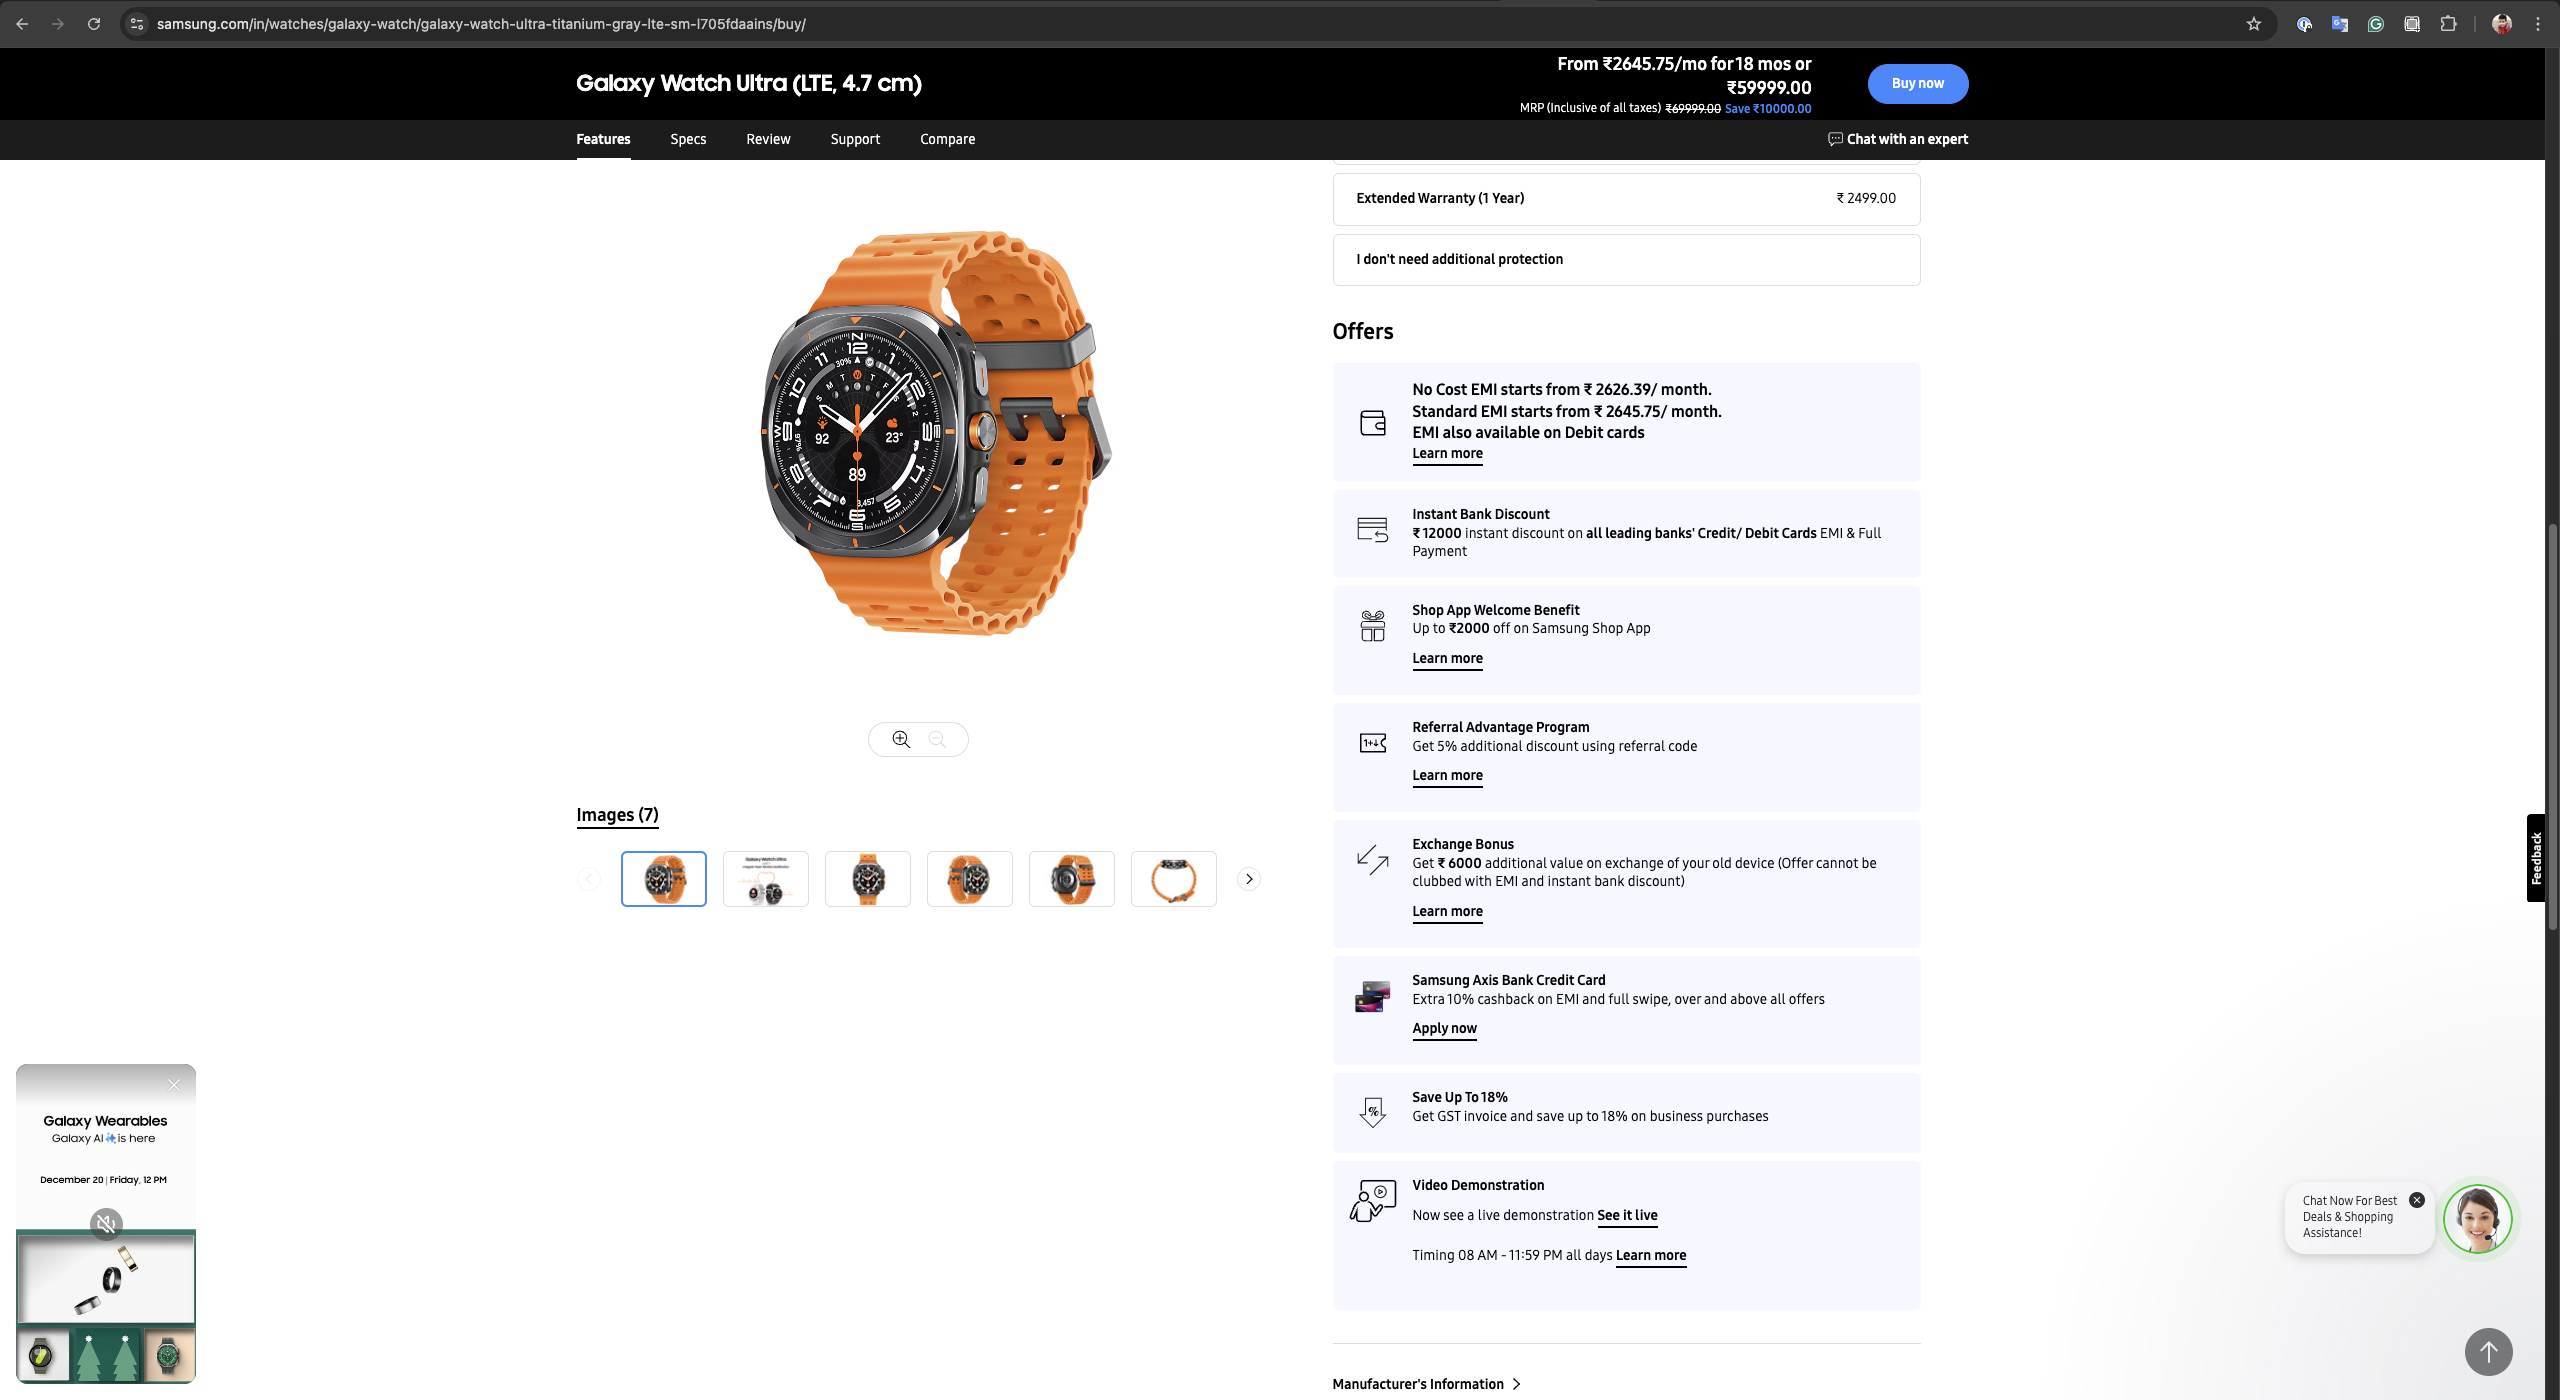
Task: Reload the page
Action: [94, 24]
